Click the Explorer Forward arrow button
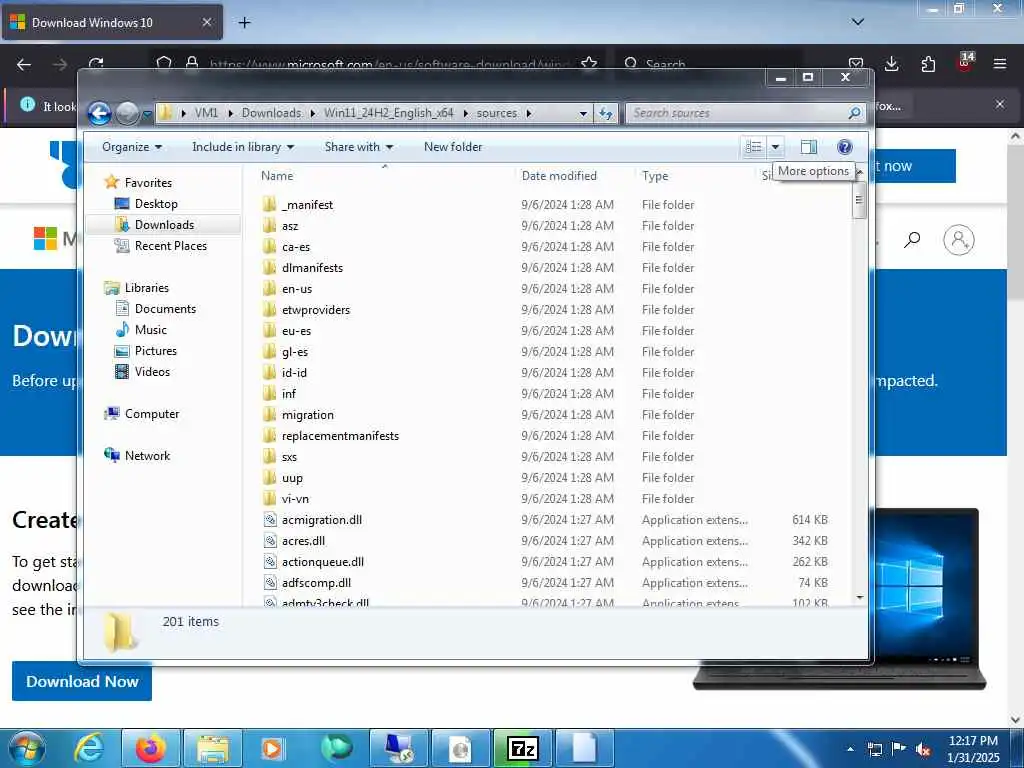This screenshot has width=1024, height=768. pyautogui.click(x=127, y=114)
